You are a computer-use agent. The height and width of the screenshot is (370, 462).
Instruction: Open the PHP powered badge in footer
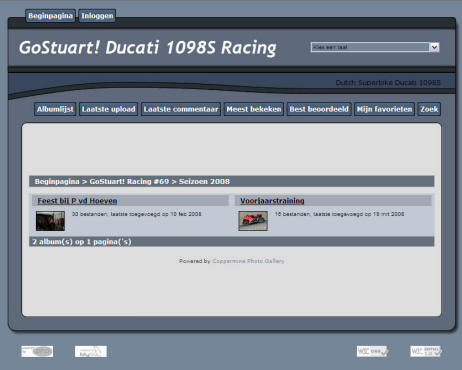point(37,351)
